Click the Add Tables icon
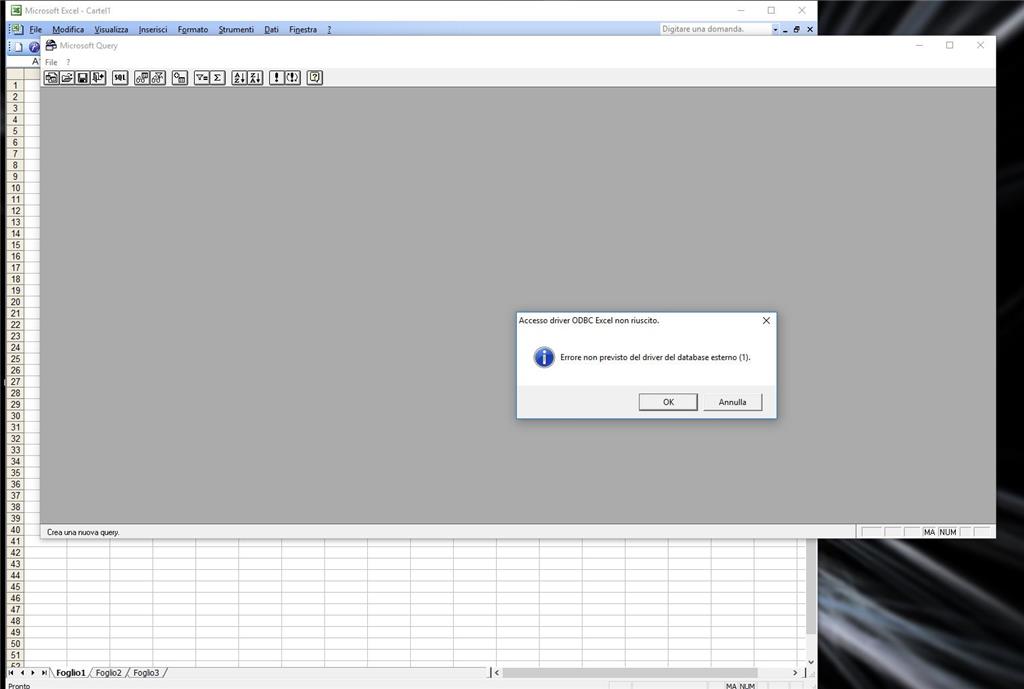Image resolution: width=1024 pixels, height=689 pixels. (x=180, y=78)
